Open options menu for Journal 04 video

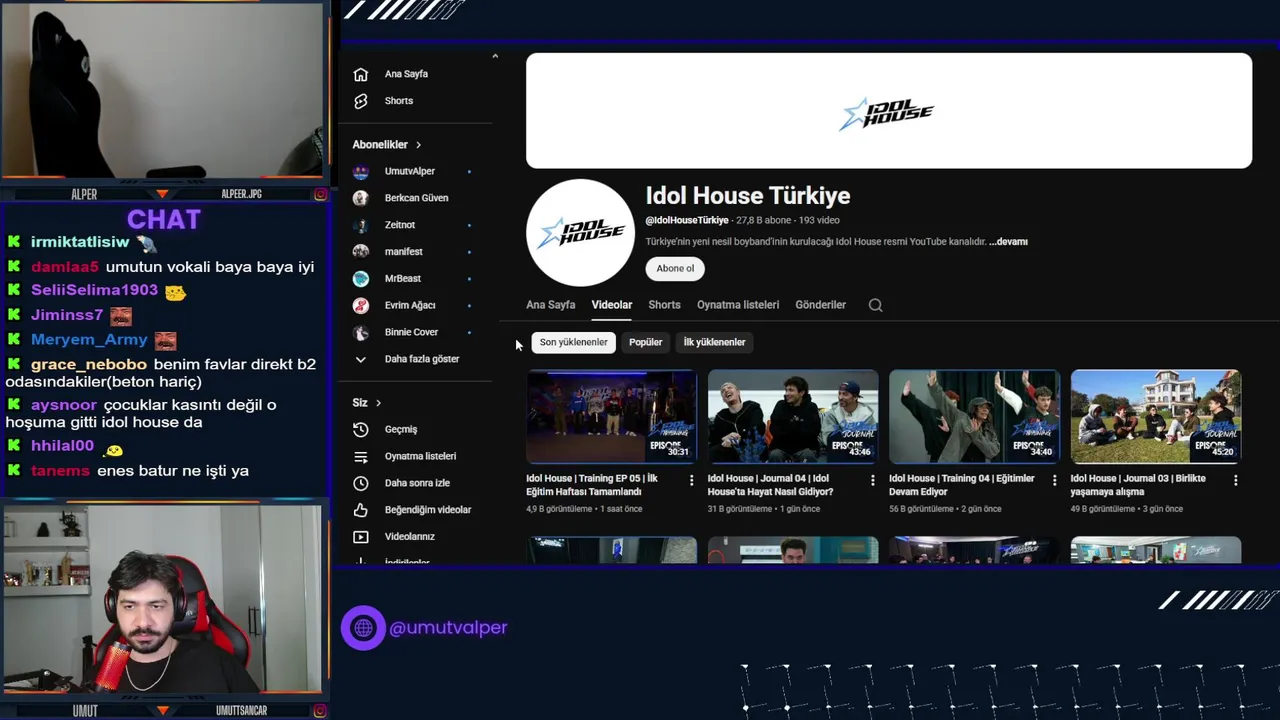[x=872, y=480]
